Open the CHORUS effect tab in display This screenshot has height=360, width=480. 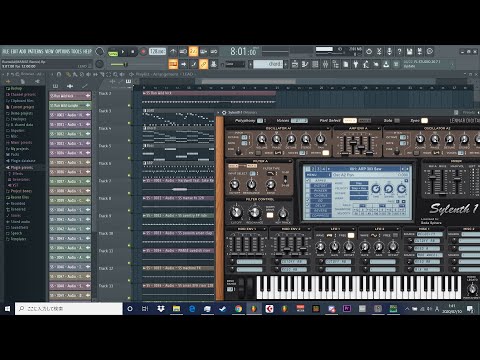[321, 195]
